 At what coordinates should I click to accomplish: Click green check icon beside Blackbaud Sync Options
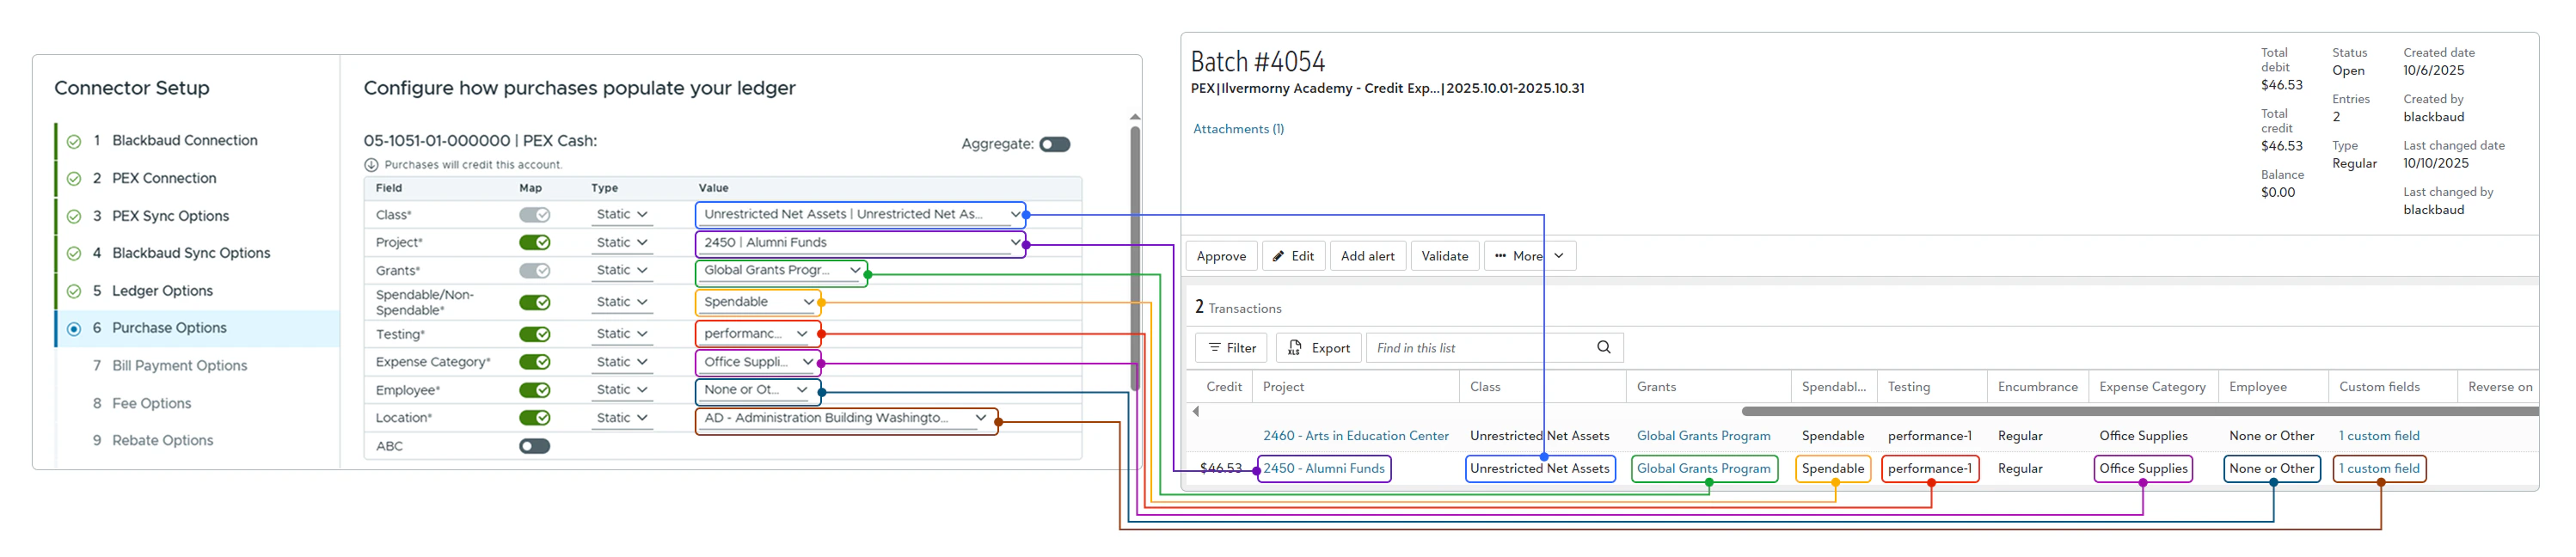[x=74, y=254]
